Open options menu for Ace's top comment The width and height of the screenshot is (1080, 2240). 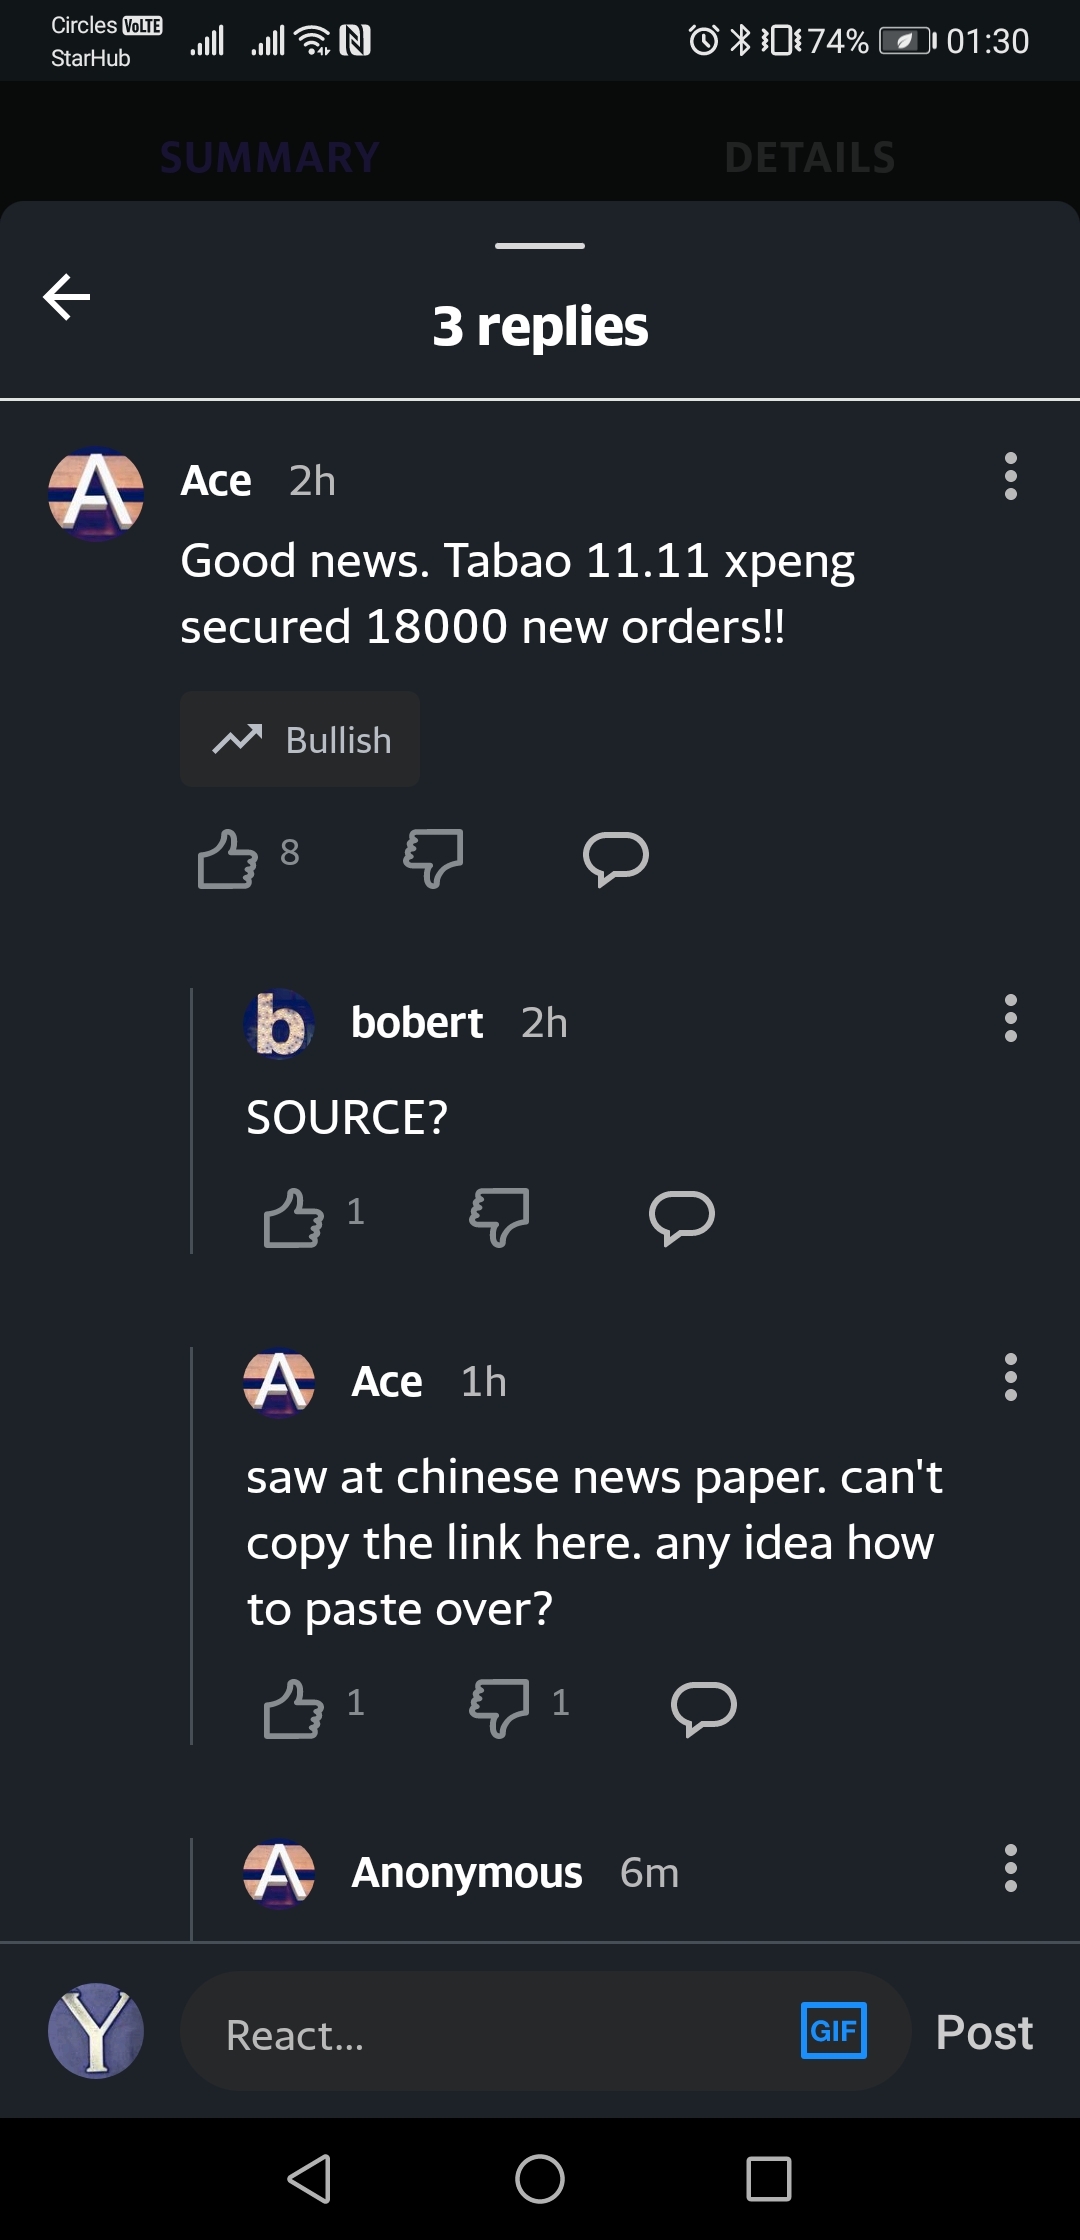coord(1011,476)
